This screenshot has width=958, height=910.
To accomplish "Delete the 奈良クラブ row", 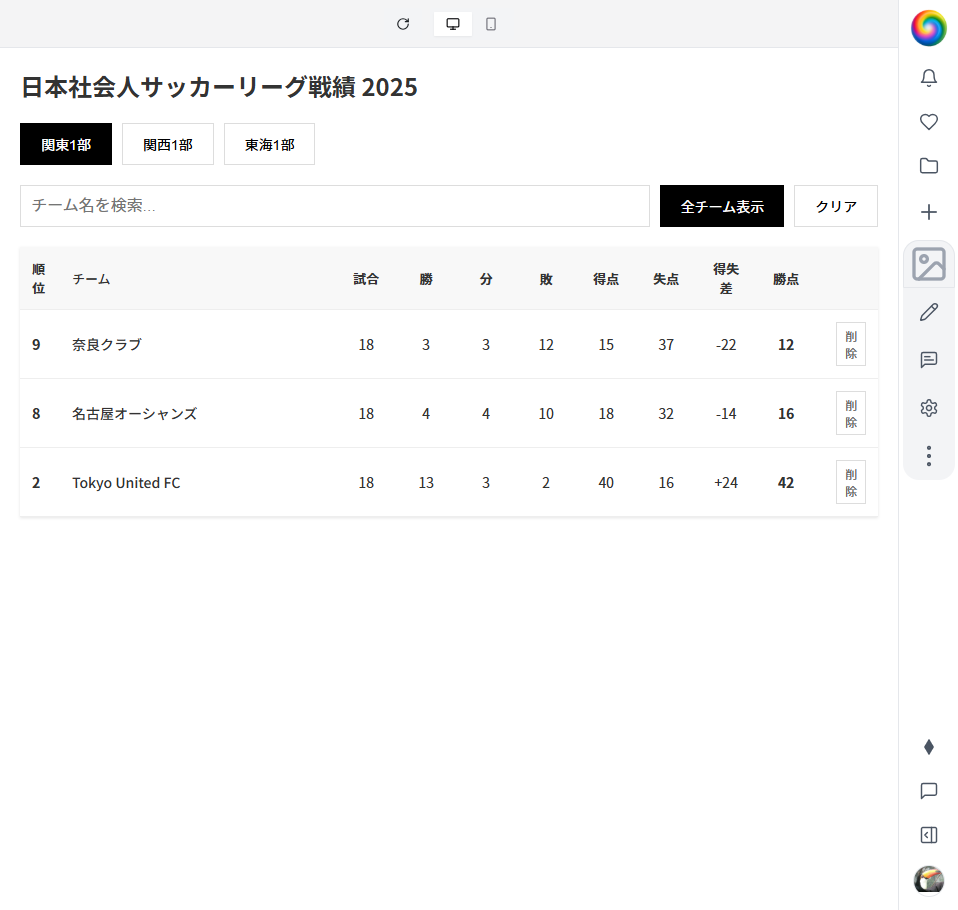I will click(x=850, y=344).
